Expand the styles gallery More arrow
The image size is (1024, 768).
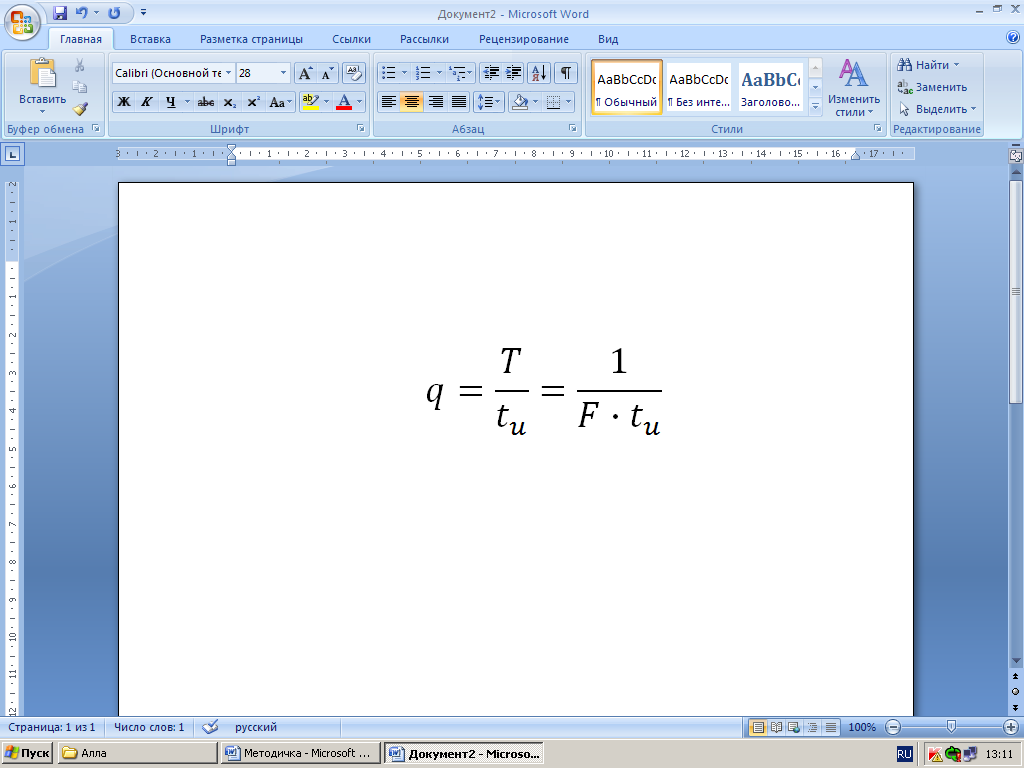click(815, 108)
